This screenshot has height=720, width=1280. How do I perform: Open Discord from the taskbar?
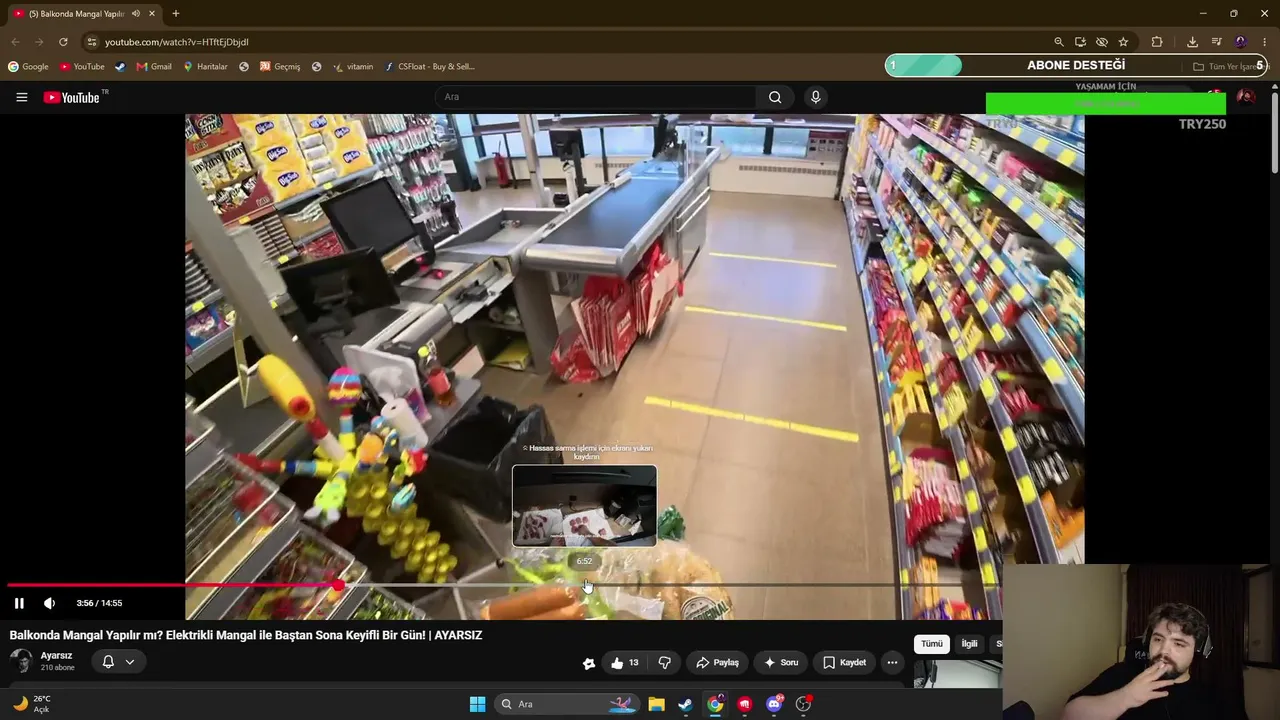click(774, 704)
